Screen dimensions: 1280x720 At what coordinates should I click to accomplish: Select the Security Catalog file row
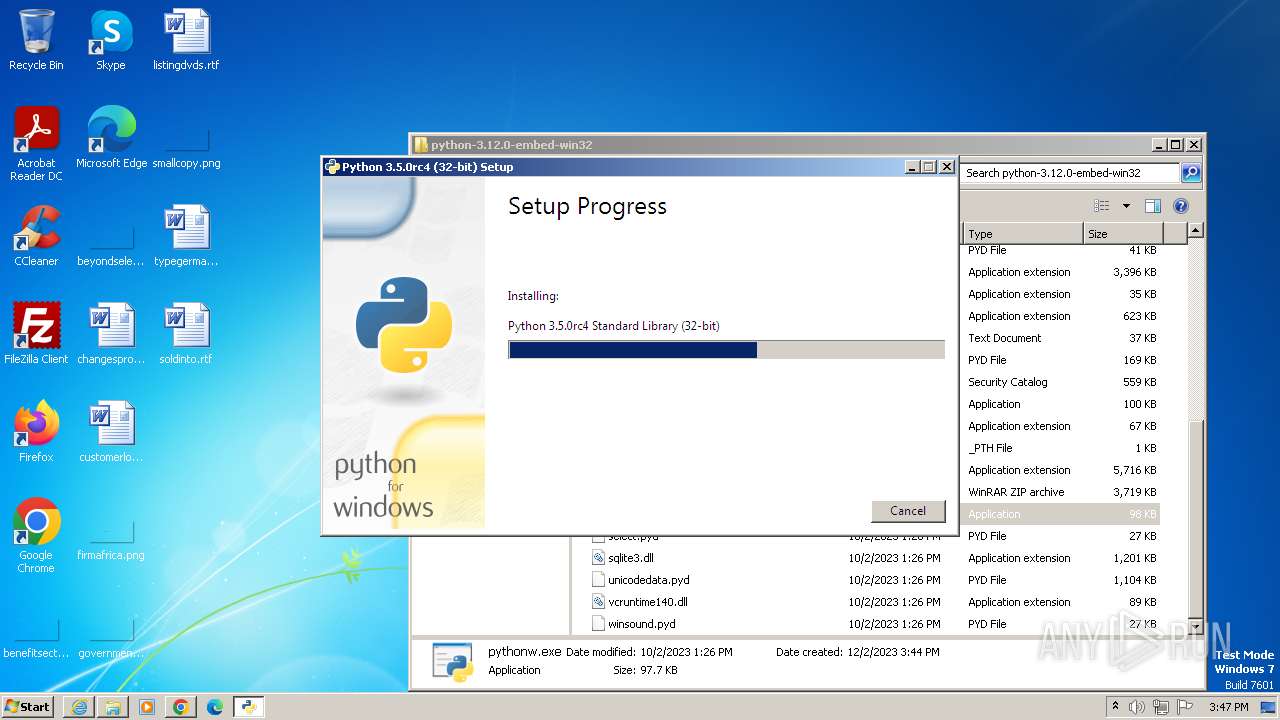[1060, 382]
